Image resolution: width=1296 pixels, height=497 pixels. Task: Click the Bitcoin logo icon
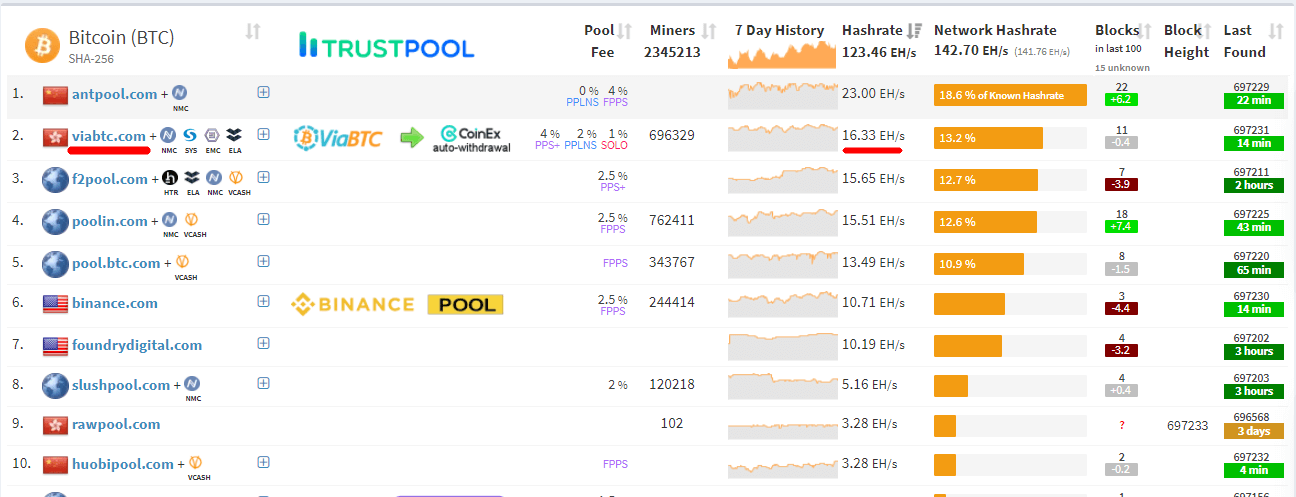click(42, 45)
